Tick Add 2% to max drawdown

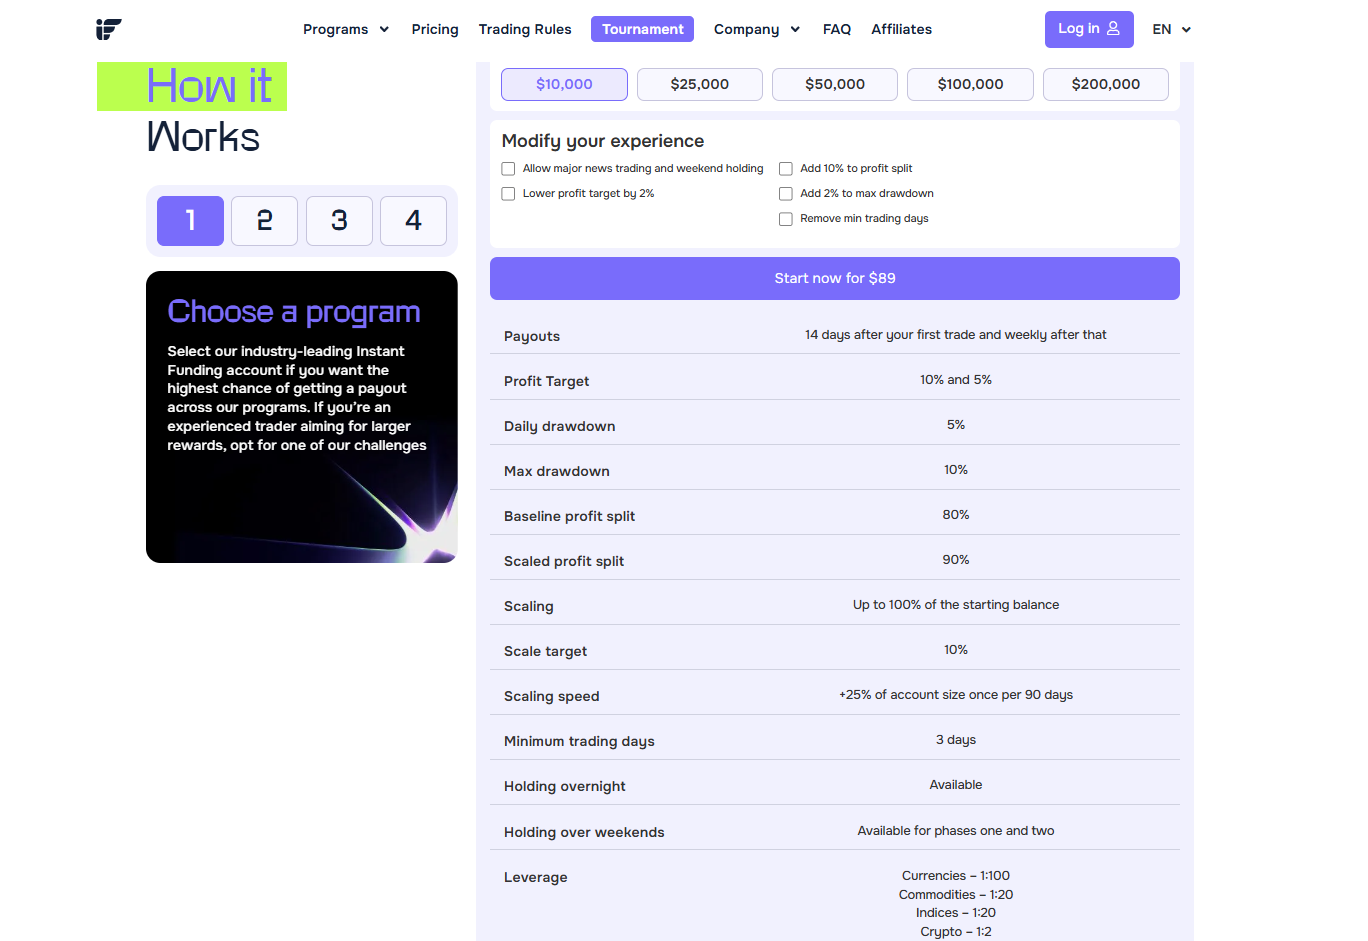point(786,194)
